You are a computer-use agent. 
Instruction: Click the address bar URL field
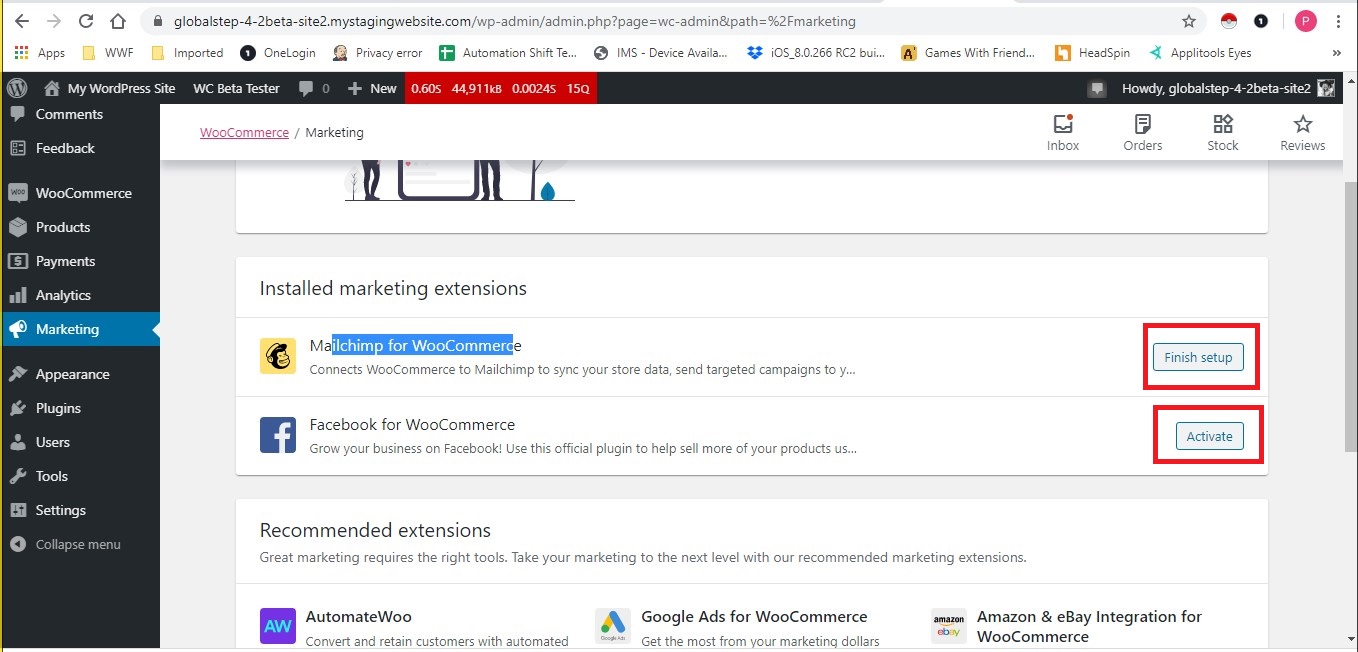pos(500,20)
